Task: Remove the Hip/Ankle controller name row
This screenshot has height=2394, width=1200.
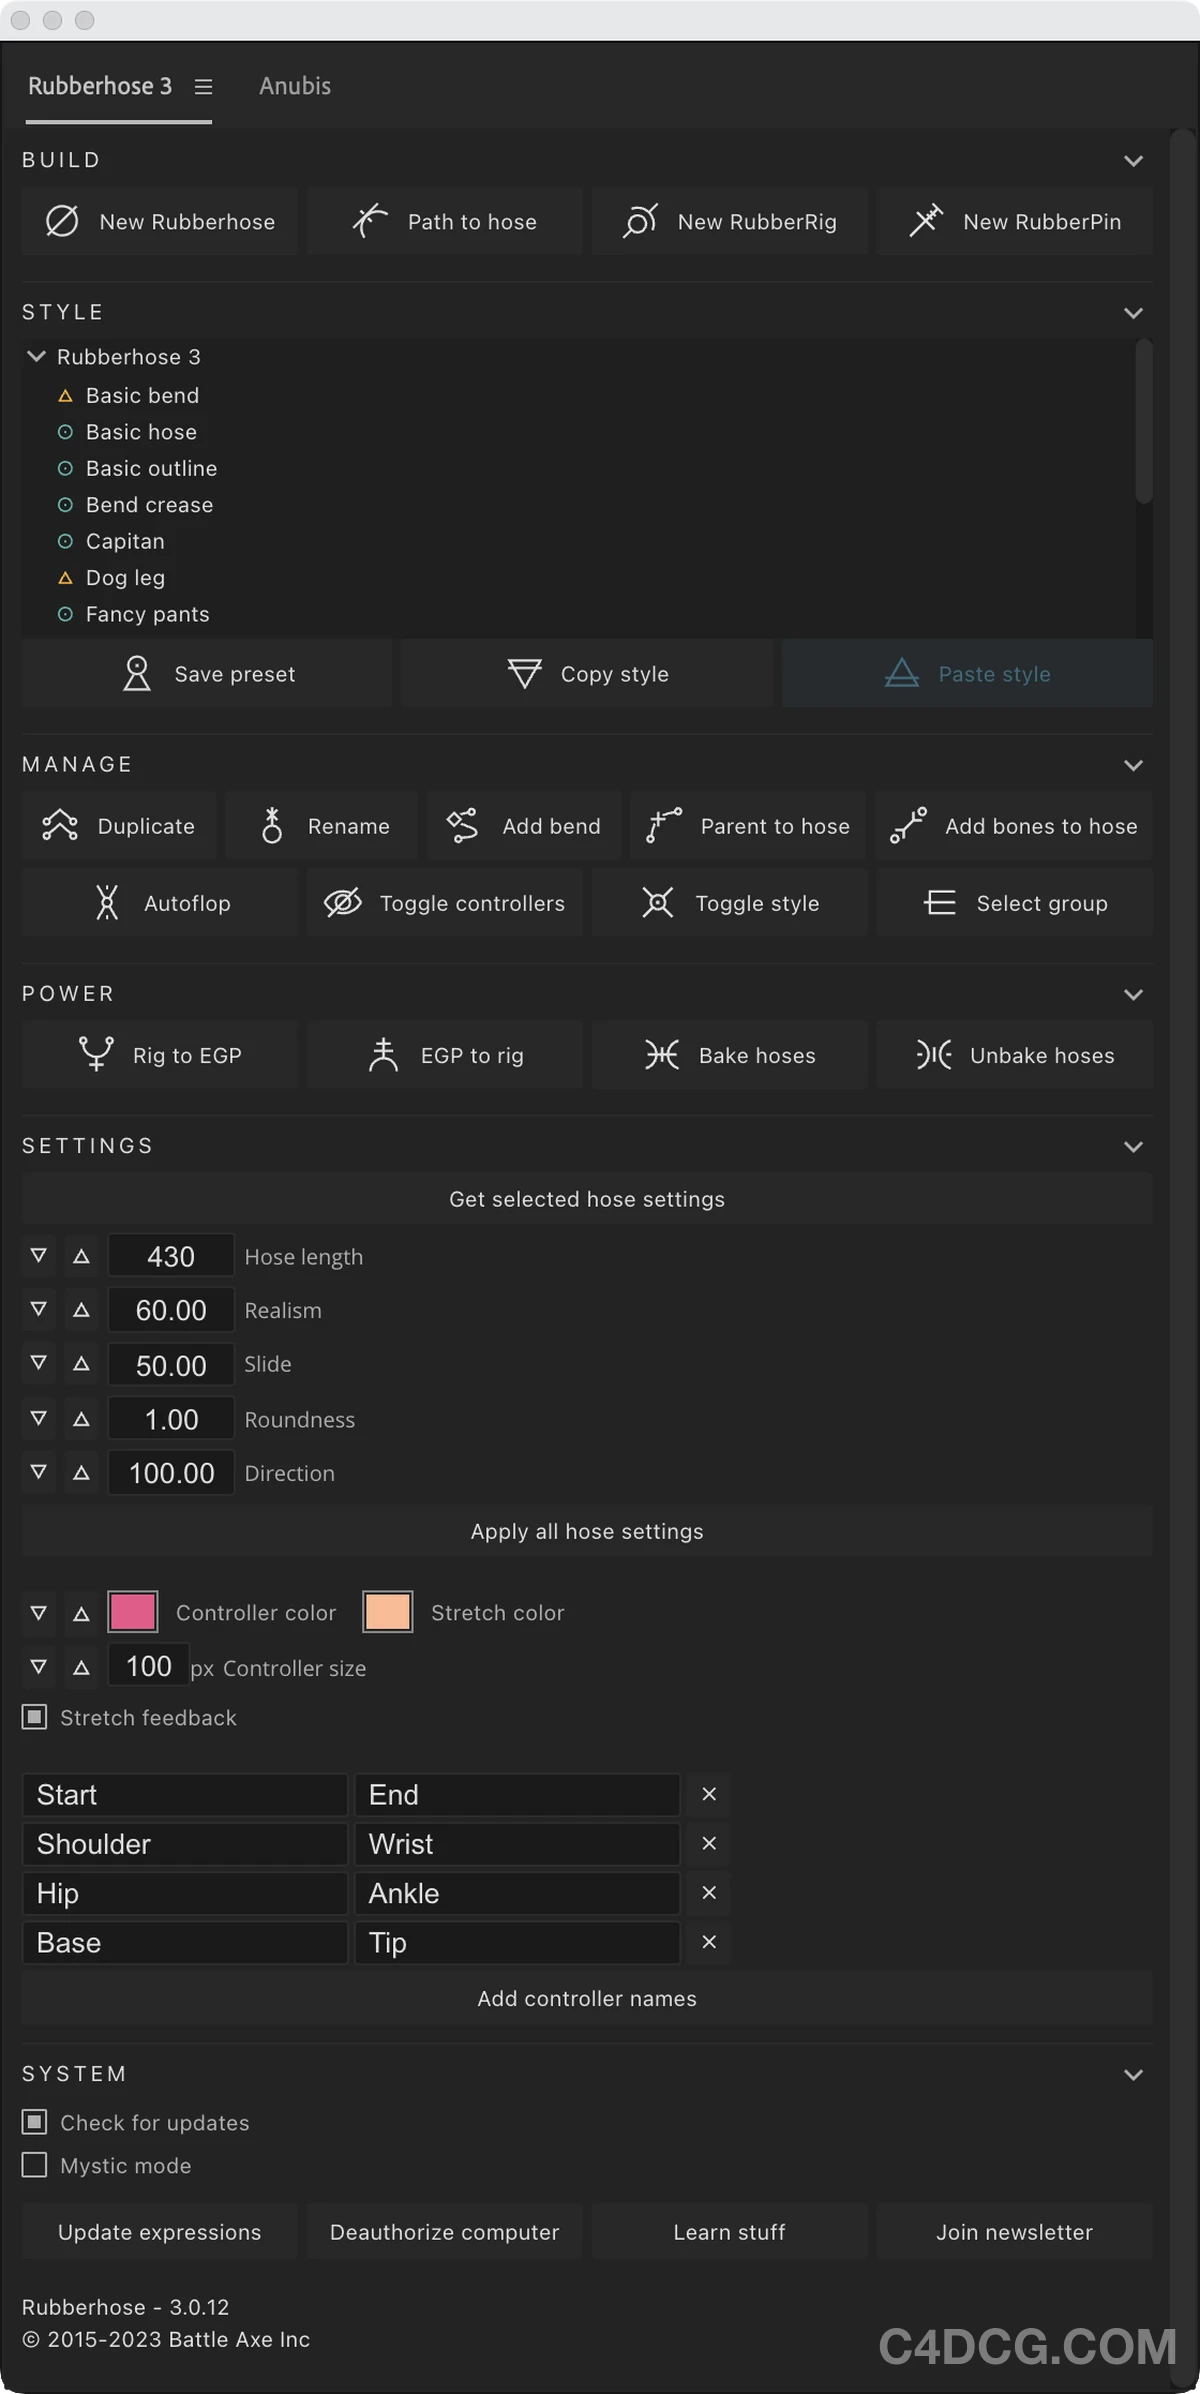Action: [x=709, y=1892]
